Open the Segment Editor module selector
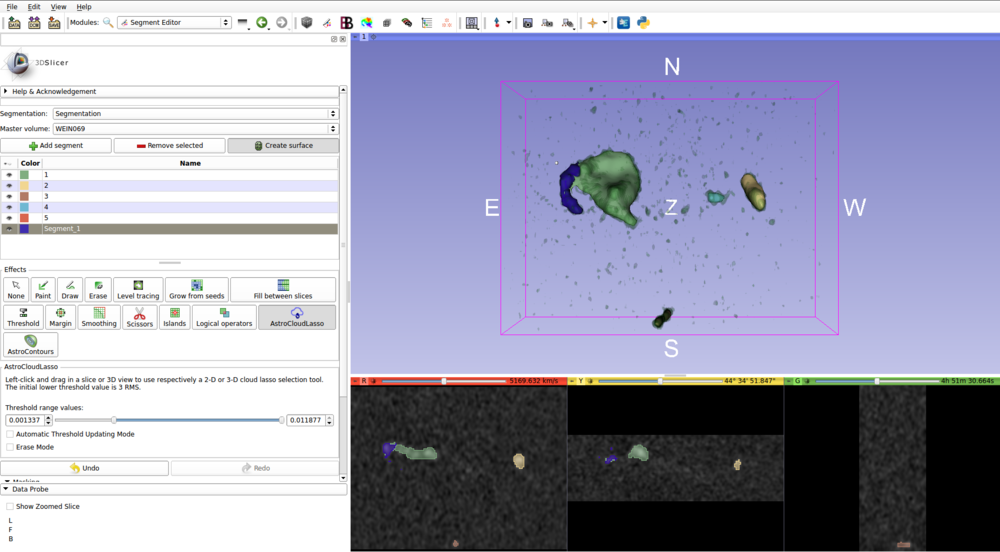This screenshot has width=1000, height=552. [174, 22]
